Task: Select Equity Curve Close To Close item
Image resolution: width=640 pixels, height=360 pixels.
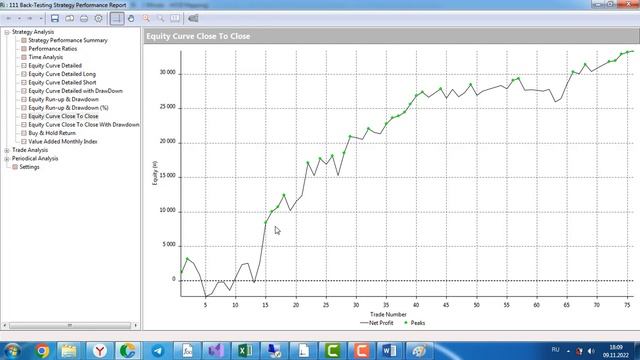Action: tap(63, 116)
